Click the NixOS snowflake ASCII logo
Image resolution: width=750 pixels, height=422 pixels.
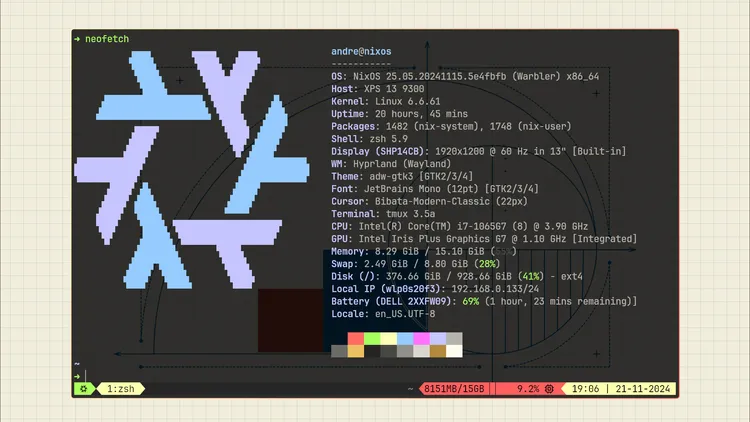[192, 170]
